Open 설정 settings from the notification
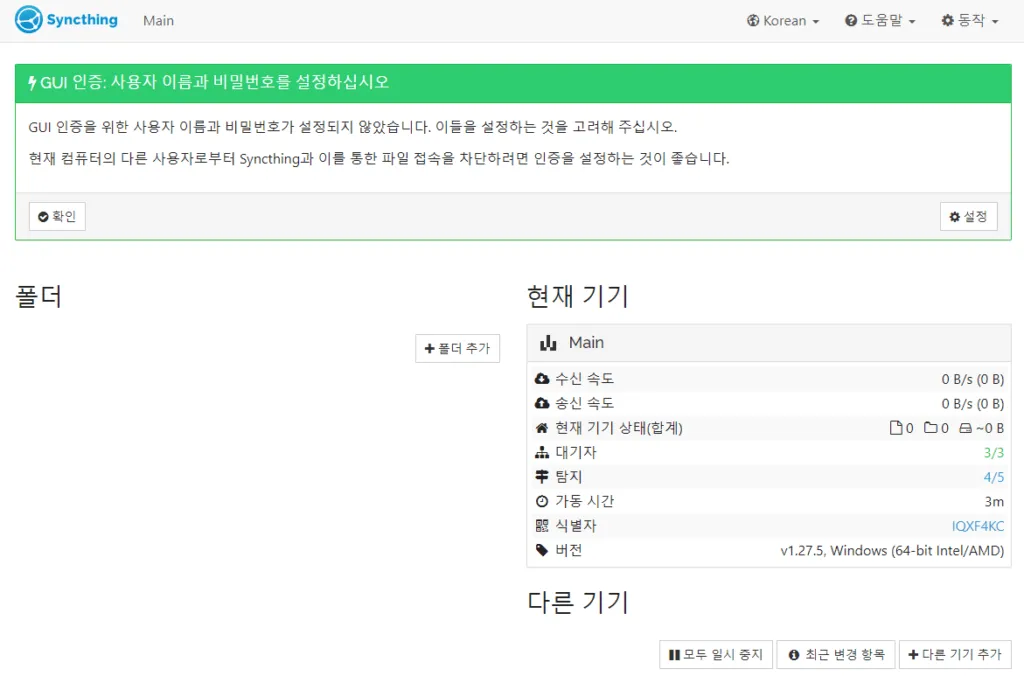 click(x=968, y=216)
